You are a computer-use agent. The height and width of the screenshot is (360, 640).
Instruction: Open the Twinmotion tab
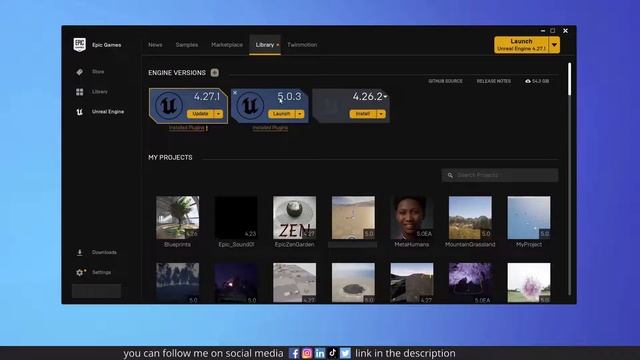click(x=302, y=45)
